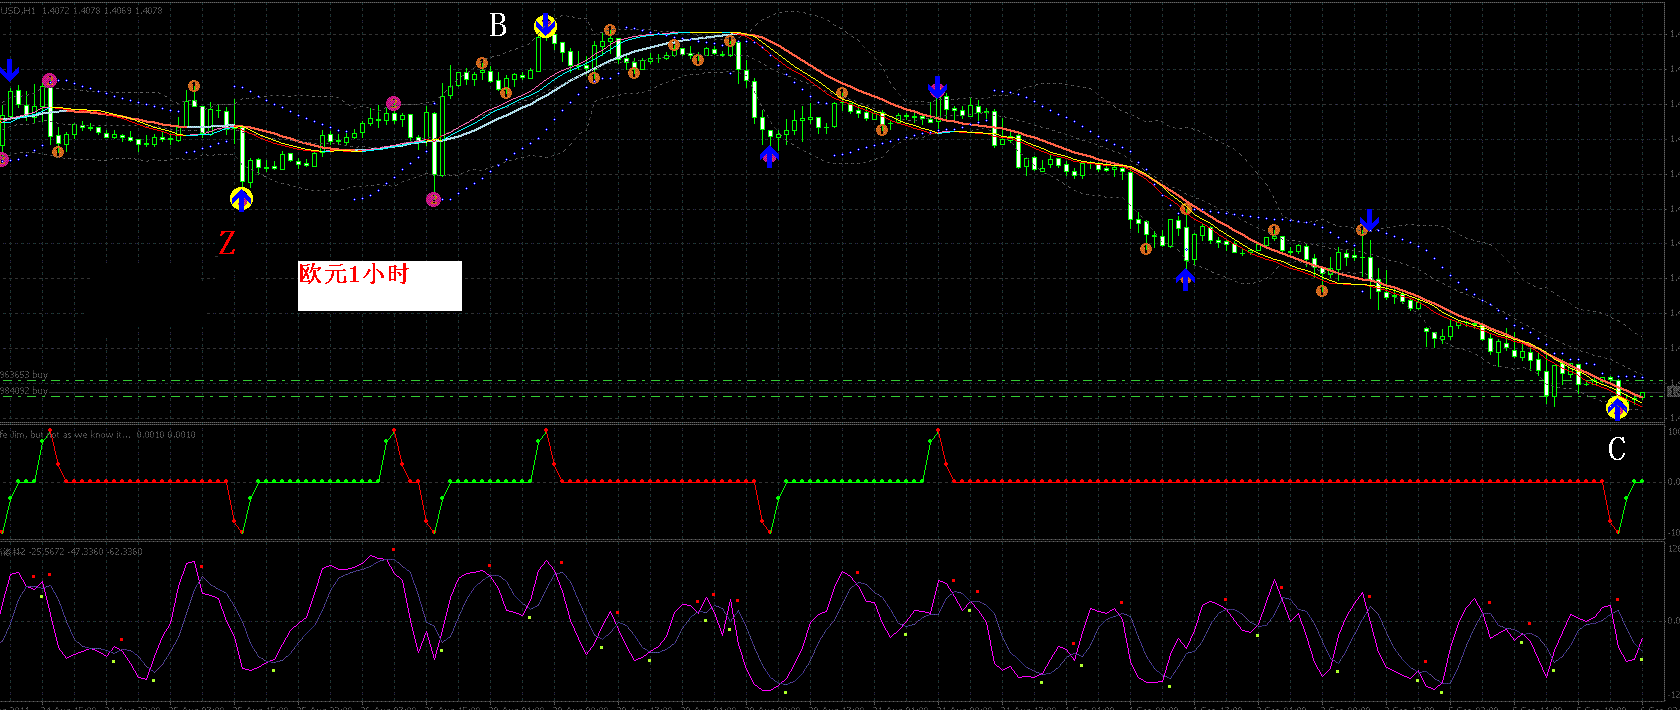Select the blue down arrow overlapping an orange marker

(x=1369, y=221)
